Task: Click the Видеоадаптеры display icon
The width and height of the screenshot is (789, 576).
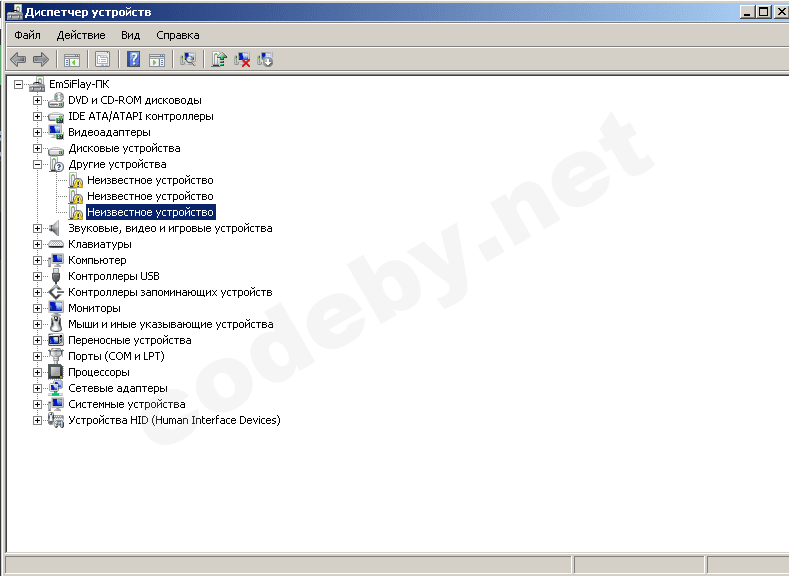Action: (56, 132)
